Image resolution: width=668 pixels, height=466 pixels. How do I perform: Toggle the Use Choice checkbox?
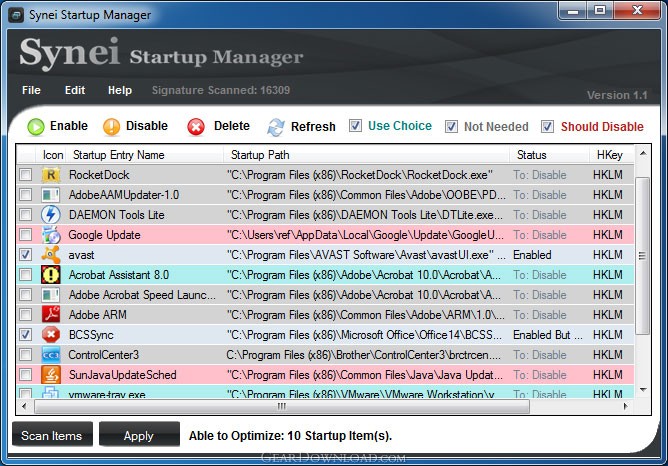[x=355, y=126]
